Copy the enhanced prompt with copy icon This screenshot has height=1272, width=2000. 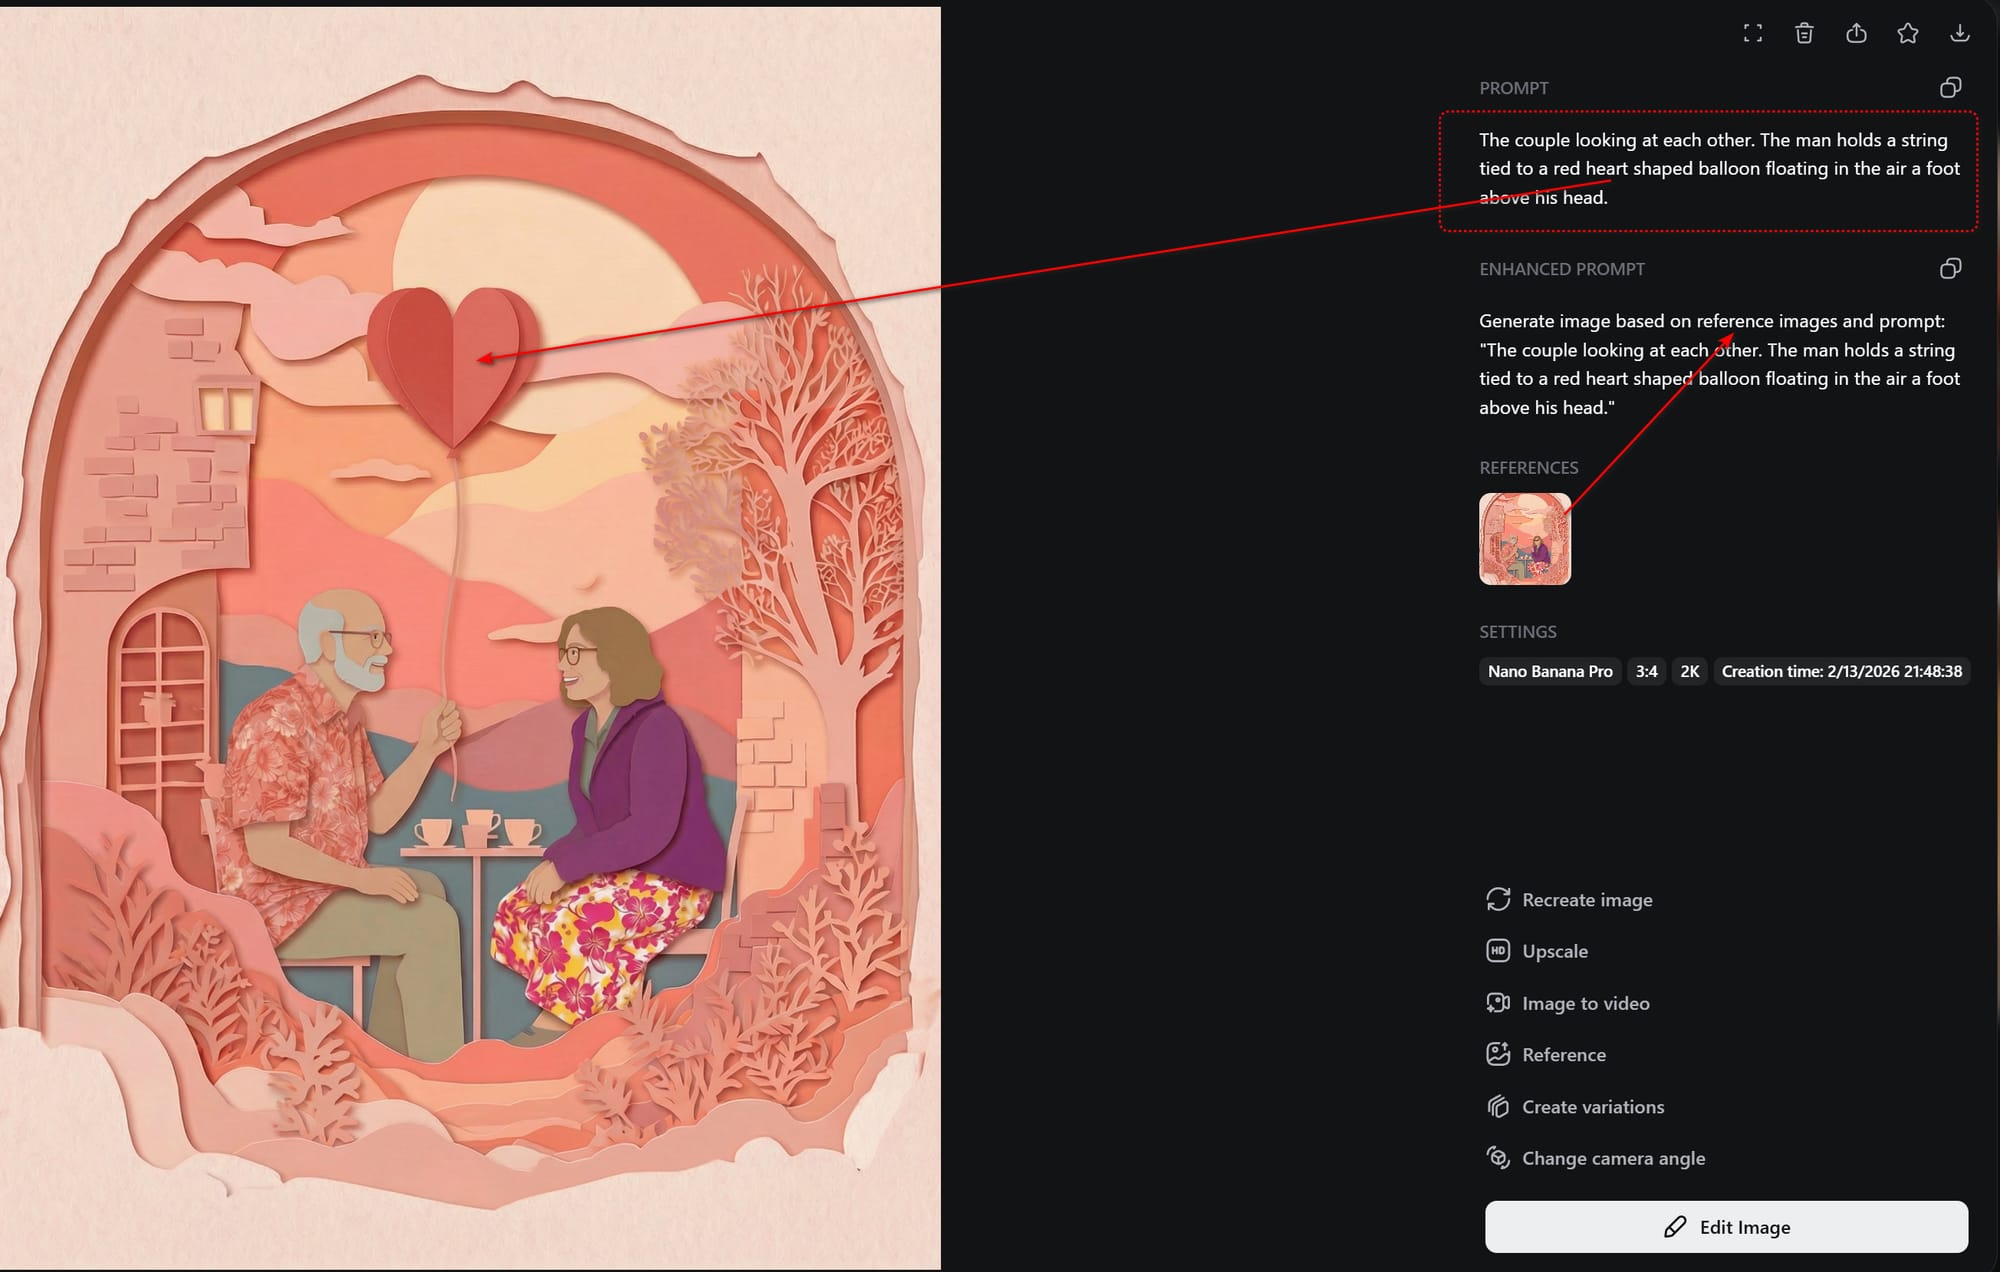pos(1950,269)
